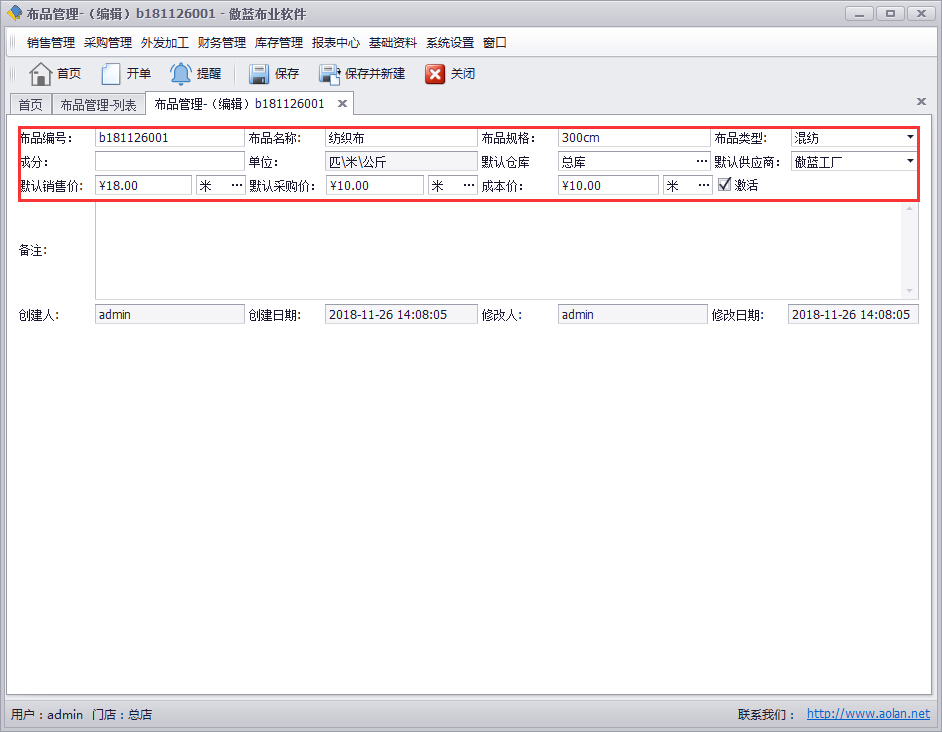
Task: Click the red 关闭 close icon in toolbar
Action: [x=435, y=74]
